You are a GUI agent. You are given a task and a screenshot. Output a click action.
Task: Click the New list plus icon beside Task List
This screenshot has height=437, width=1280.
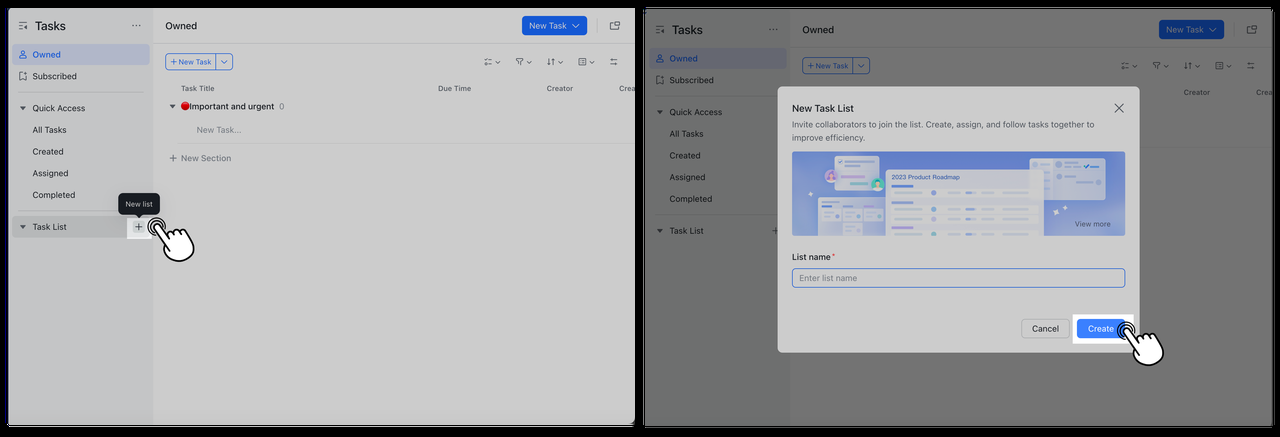pos(139,227)
